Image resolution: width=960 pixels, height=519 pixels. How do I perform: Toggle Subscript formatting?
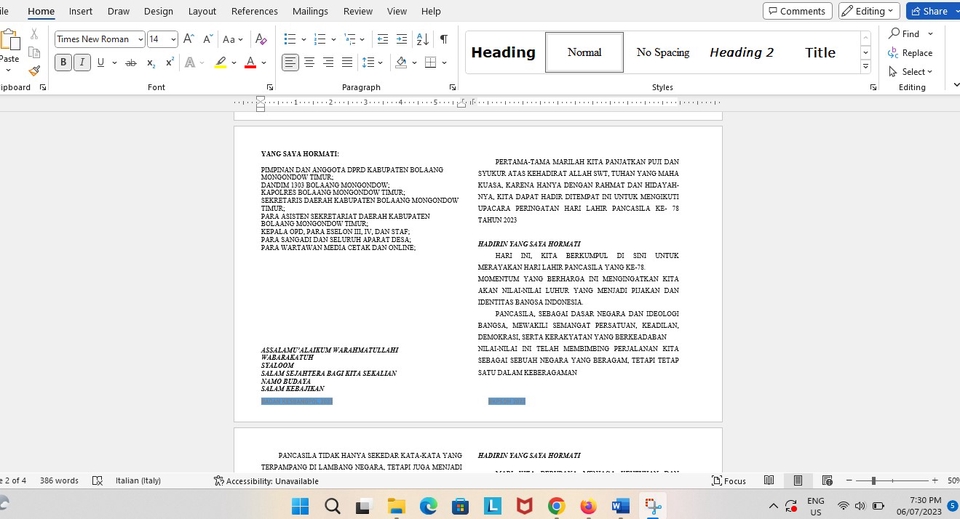click(151, 62)
